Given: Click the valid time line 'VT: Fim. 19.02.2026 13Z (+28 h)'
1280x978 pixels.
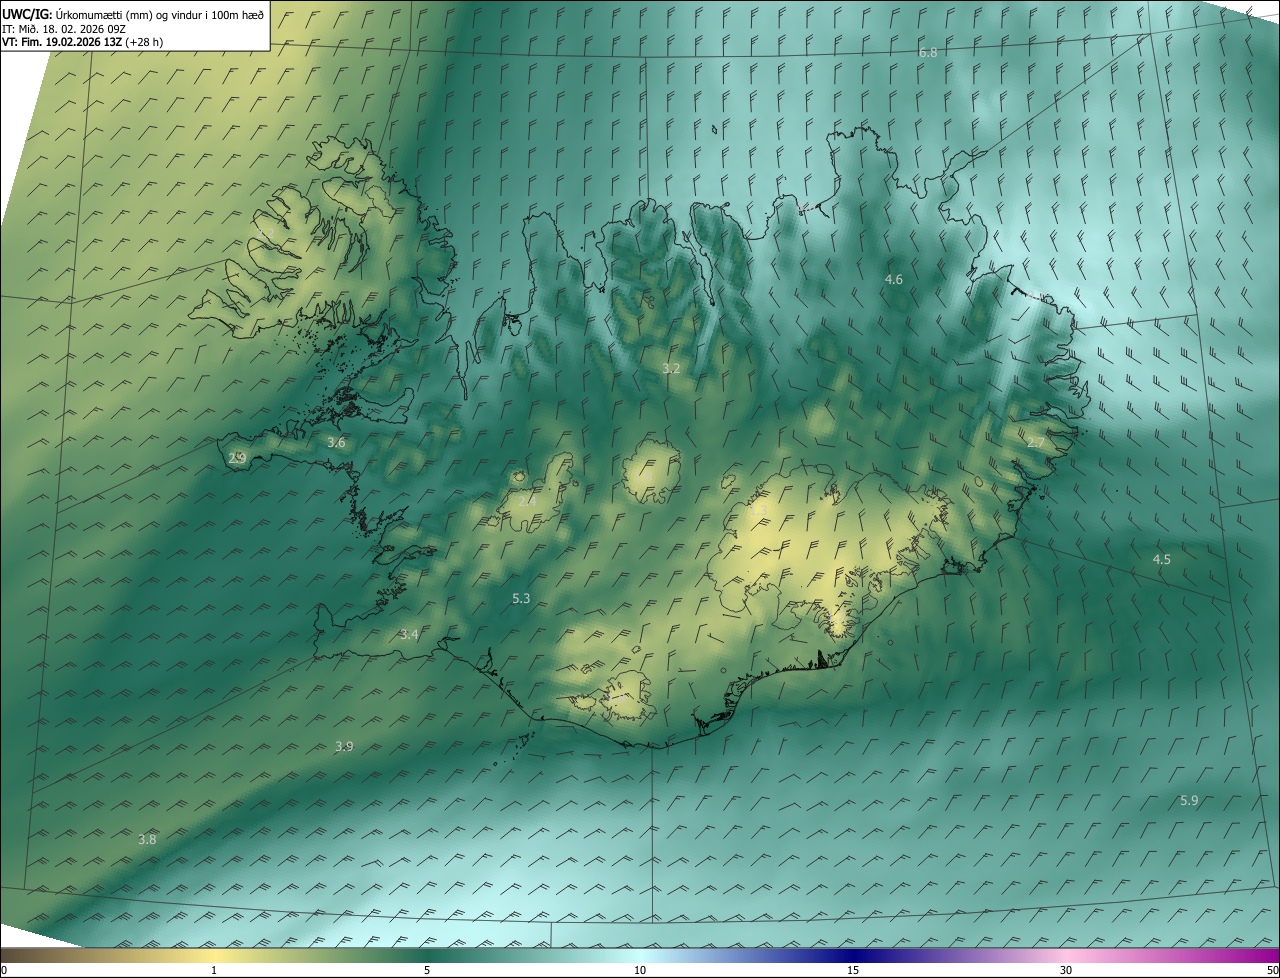Looking at the screenshot, I should click(x=83, y=42).
